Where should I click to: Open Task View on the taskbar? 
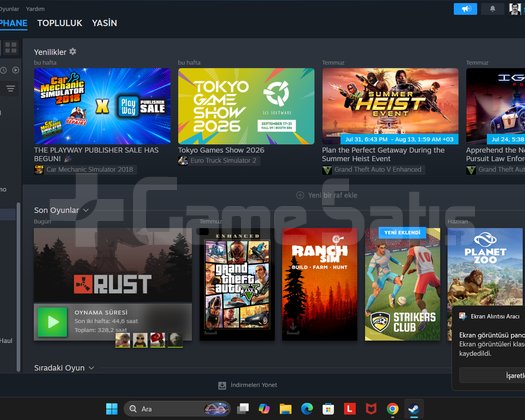pos(243,409)
